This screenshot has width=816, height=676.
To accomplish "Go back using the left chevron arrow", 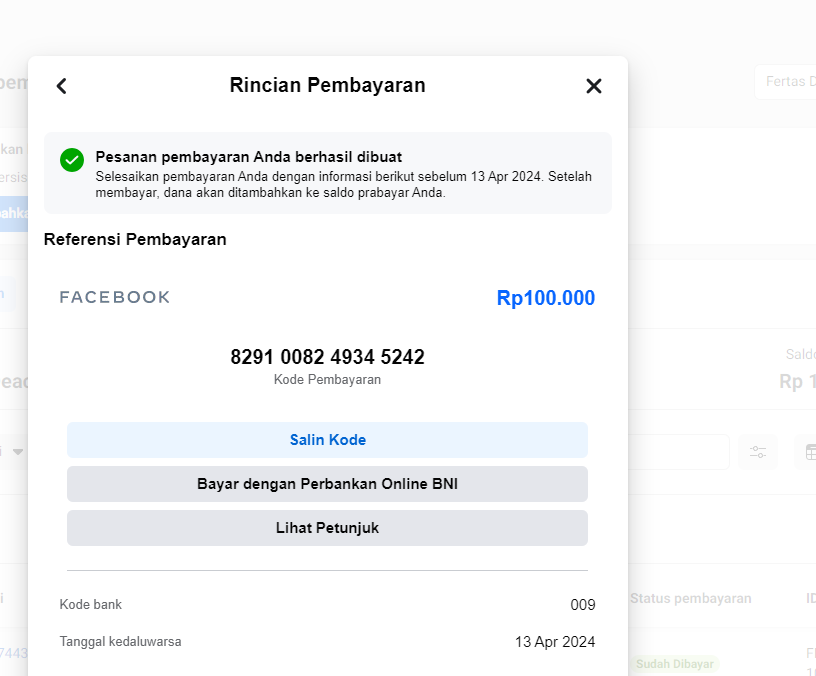I will (62, 86).
